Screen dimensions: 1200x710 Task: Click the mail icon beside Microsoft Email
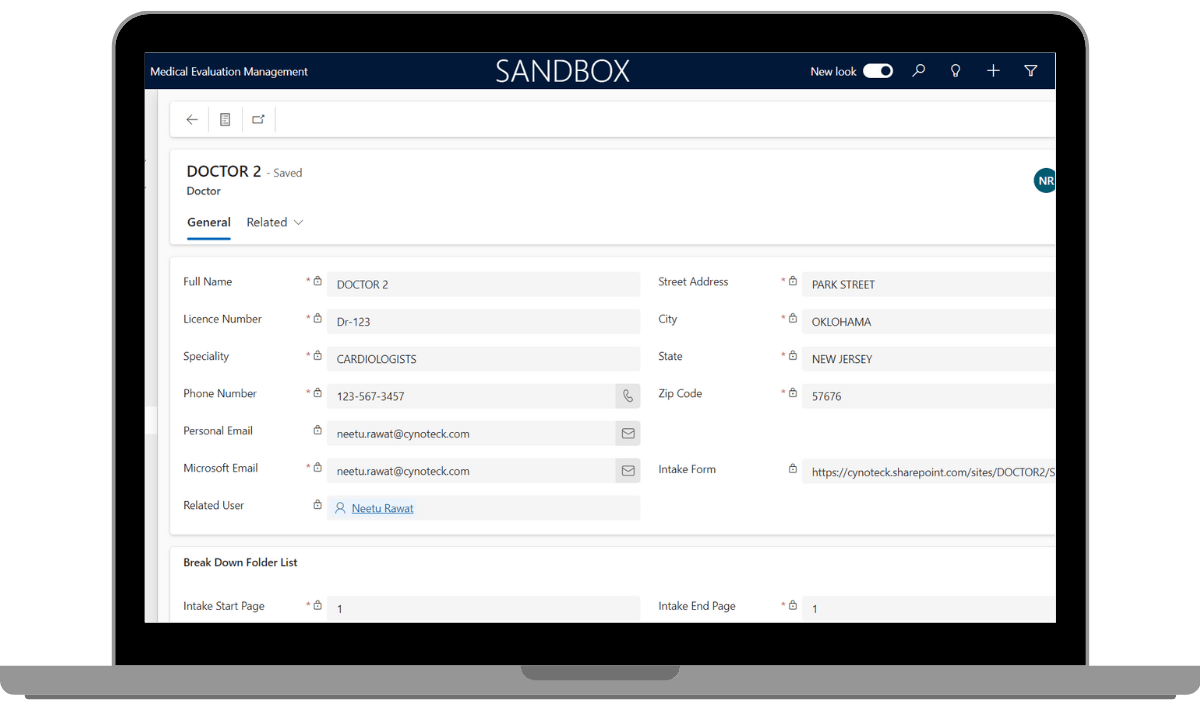(628, 471)
